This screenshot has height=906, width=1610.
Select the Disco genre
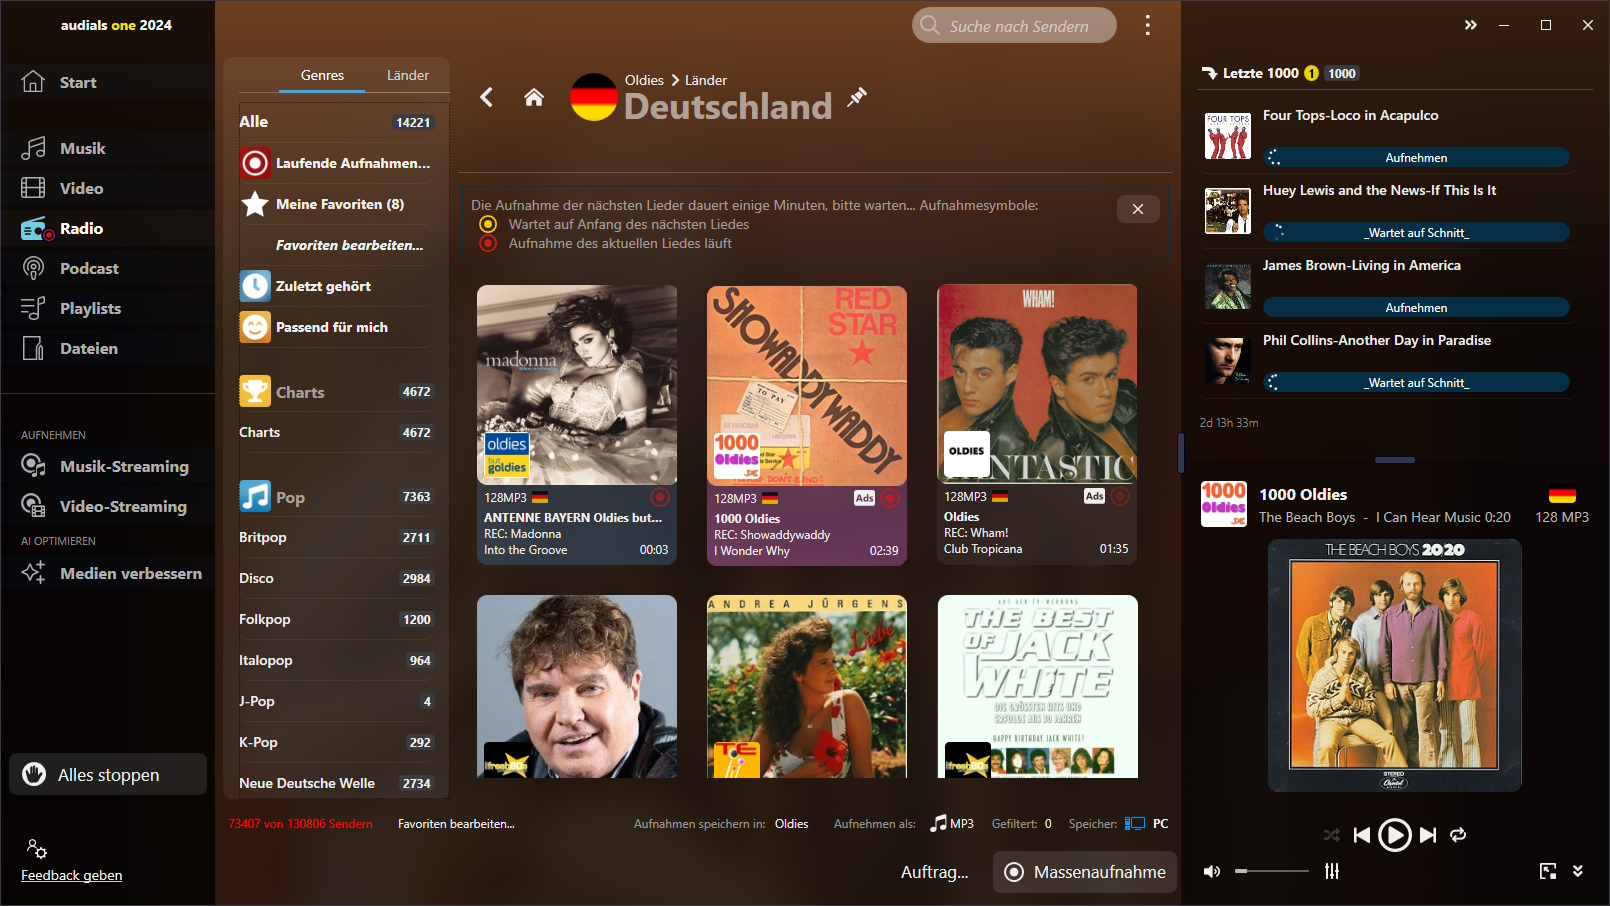click(336, 578)
